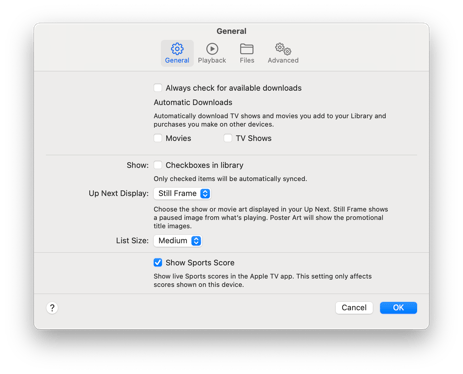463x374 pixels.
Task: Select the General gear icon tab
Action: 177,53
